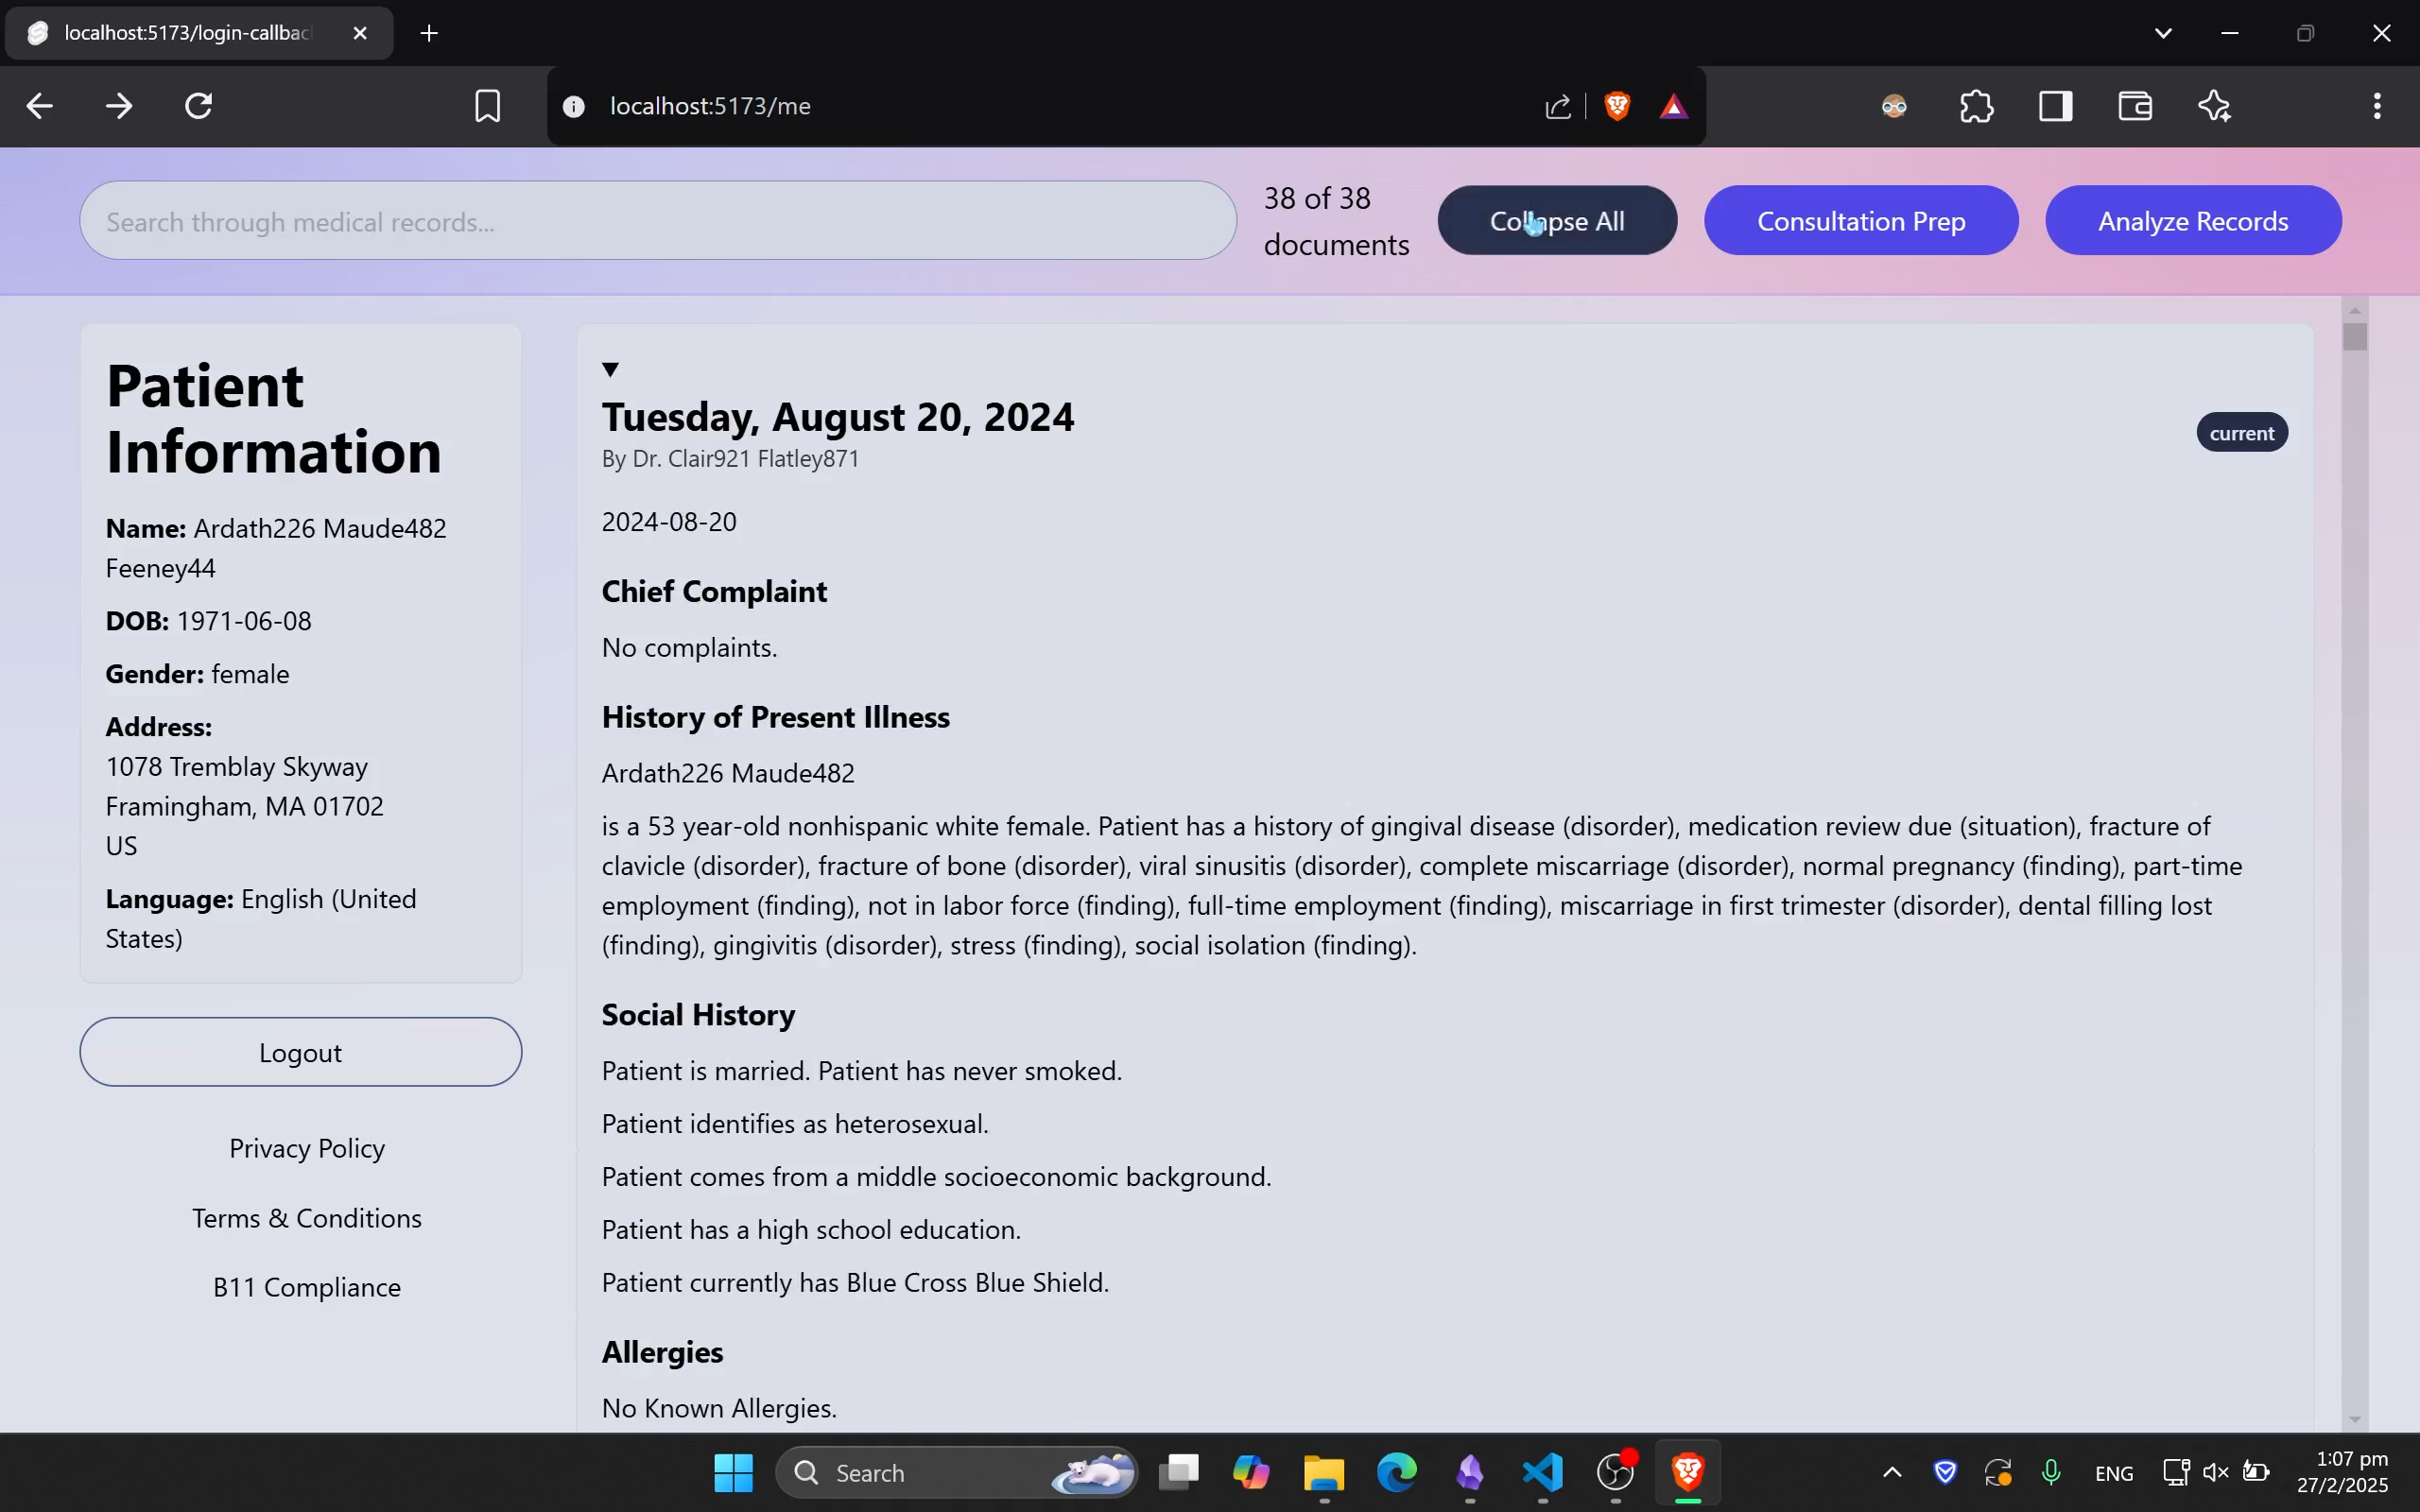Focus the medical records search field
2420x1512 pixels.
pyautogui.click(x=657, y=221)
